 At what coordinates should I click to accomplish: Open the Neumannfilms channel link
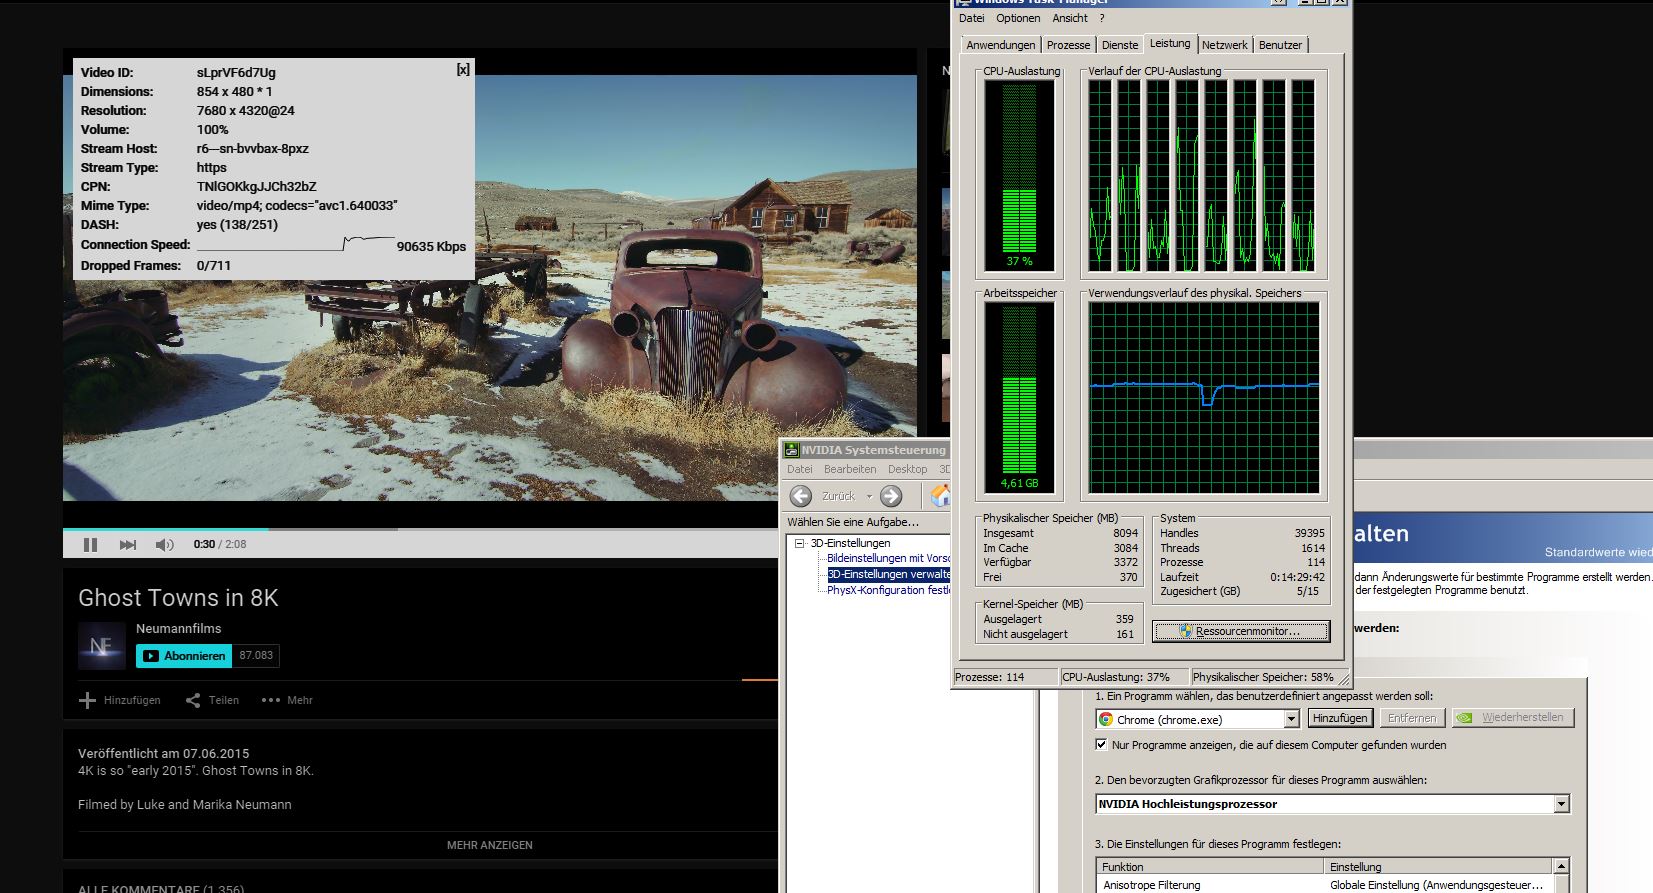click(179, 628)
